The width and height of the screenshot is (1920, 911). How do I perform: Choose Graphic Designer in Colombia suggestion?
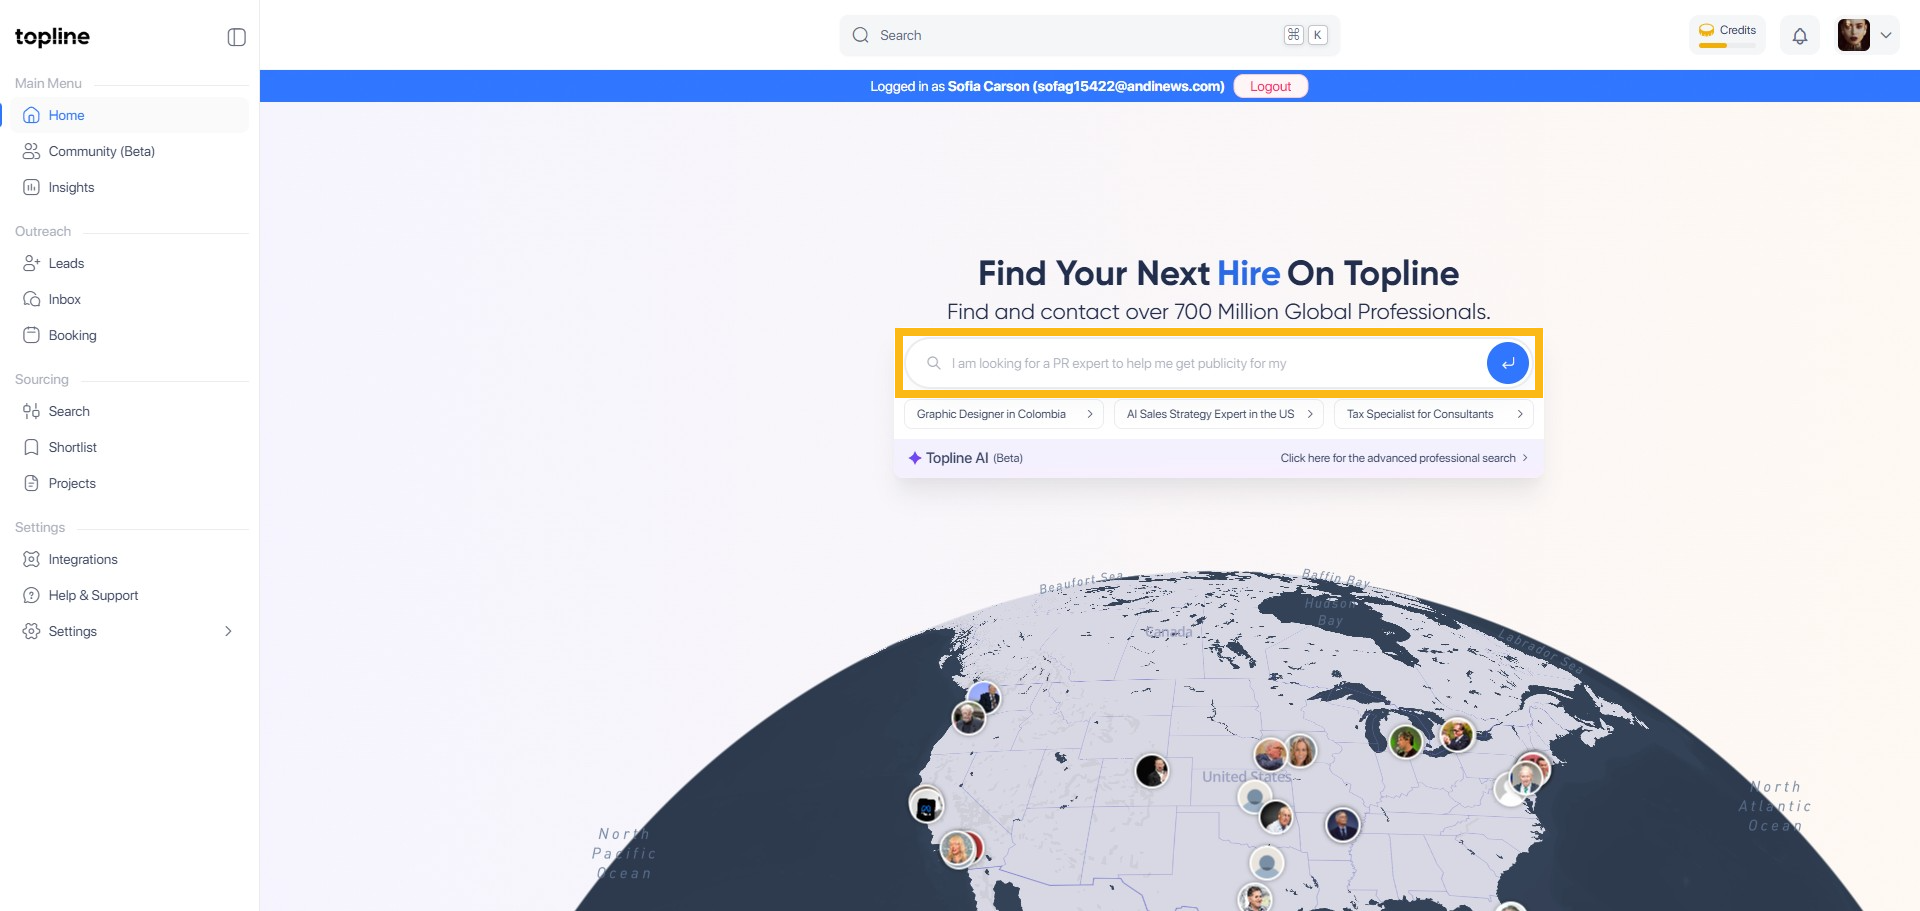1003,414
